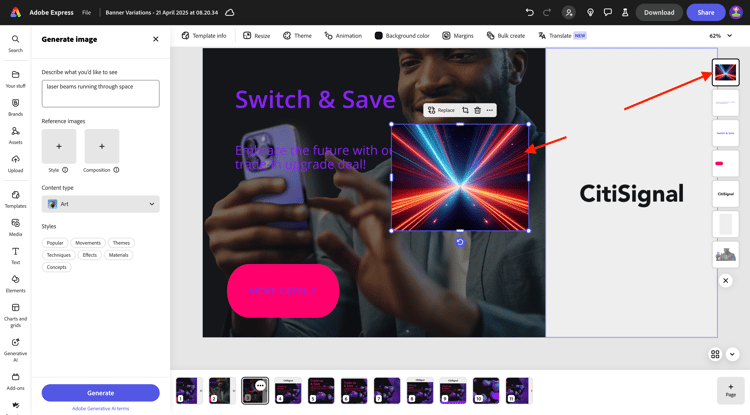Open Search in left sidebar
This screenshot has width=750, height=415.
15,43
